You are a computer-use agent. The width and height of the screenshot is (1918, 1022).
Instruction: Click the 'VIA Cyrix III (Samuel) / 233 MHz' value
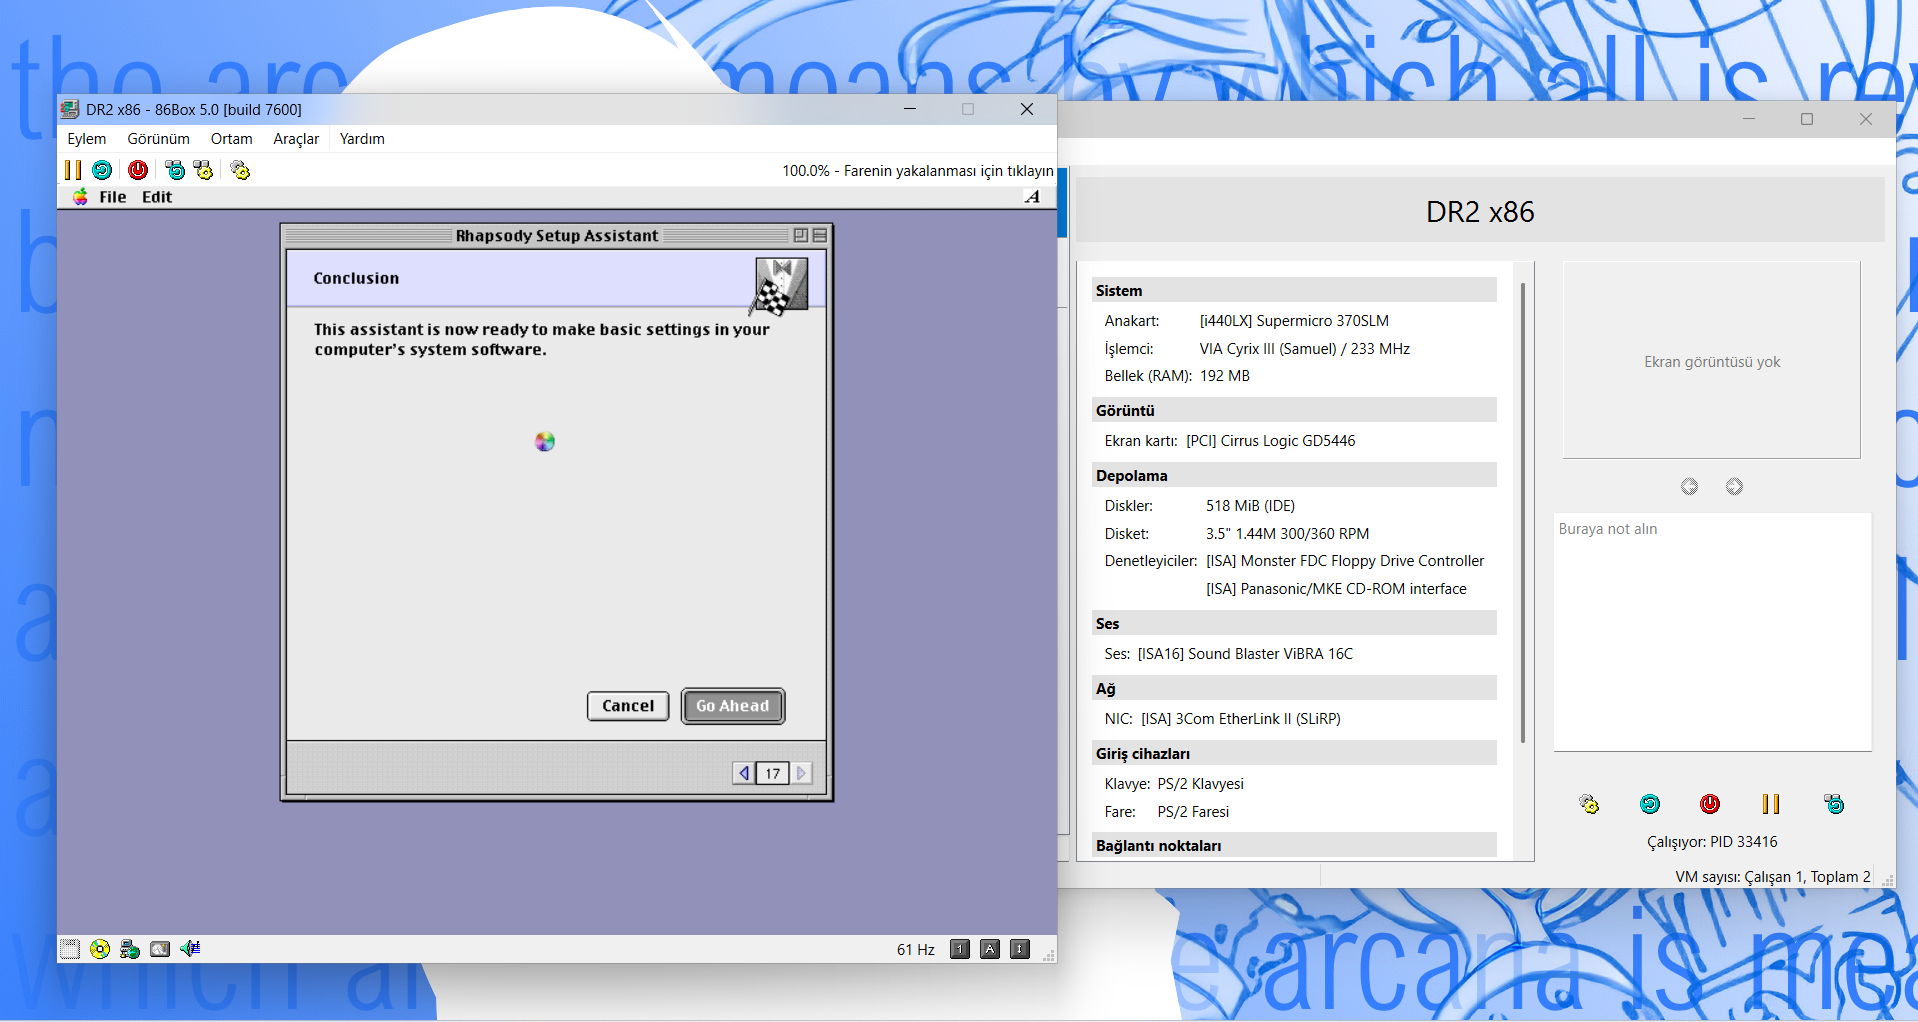1305,349
